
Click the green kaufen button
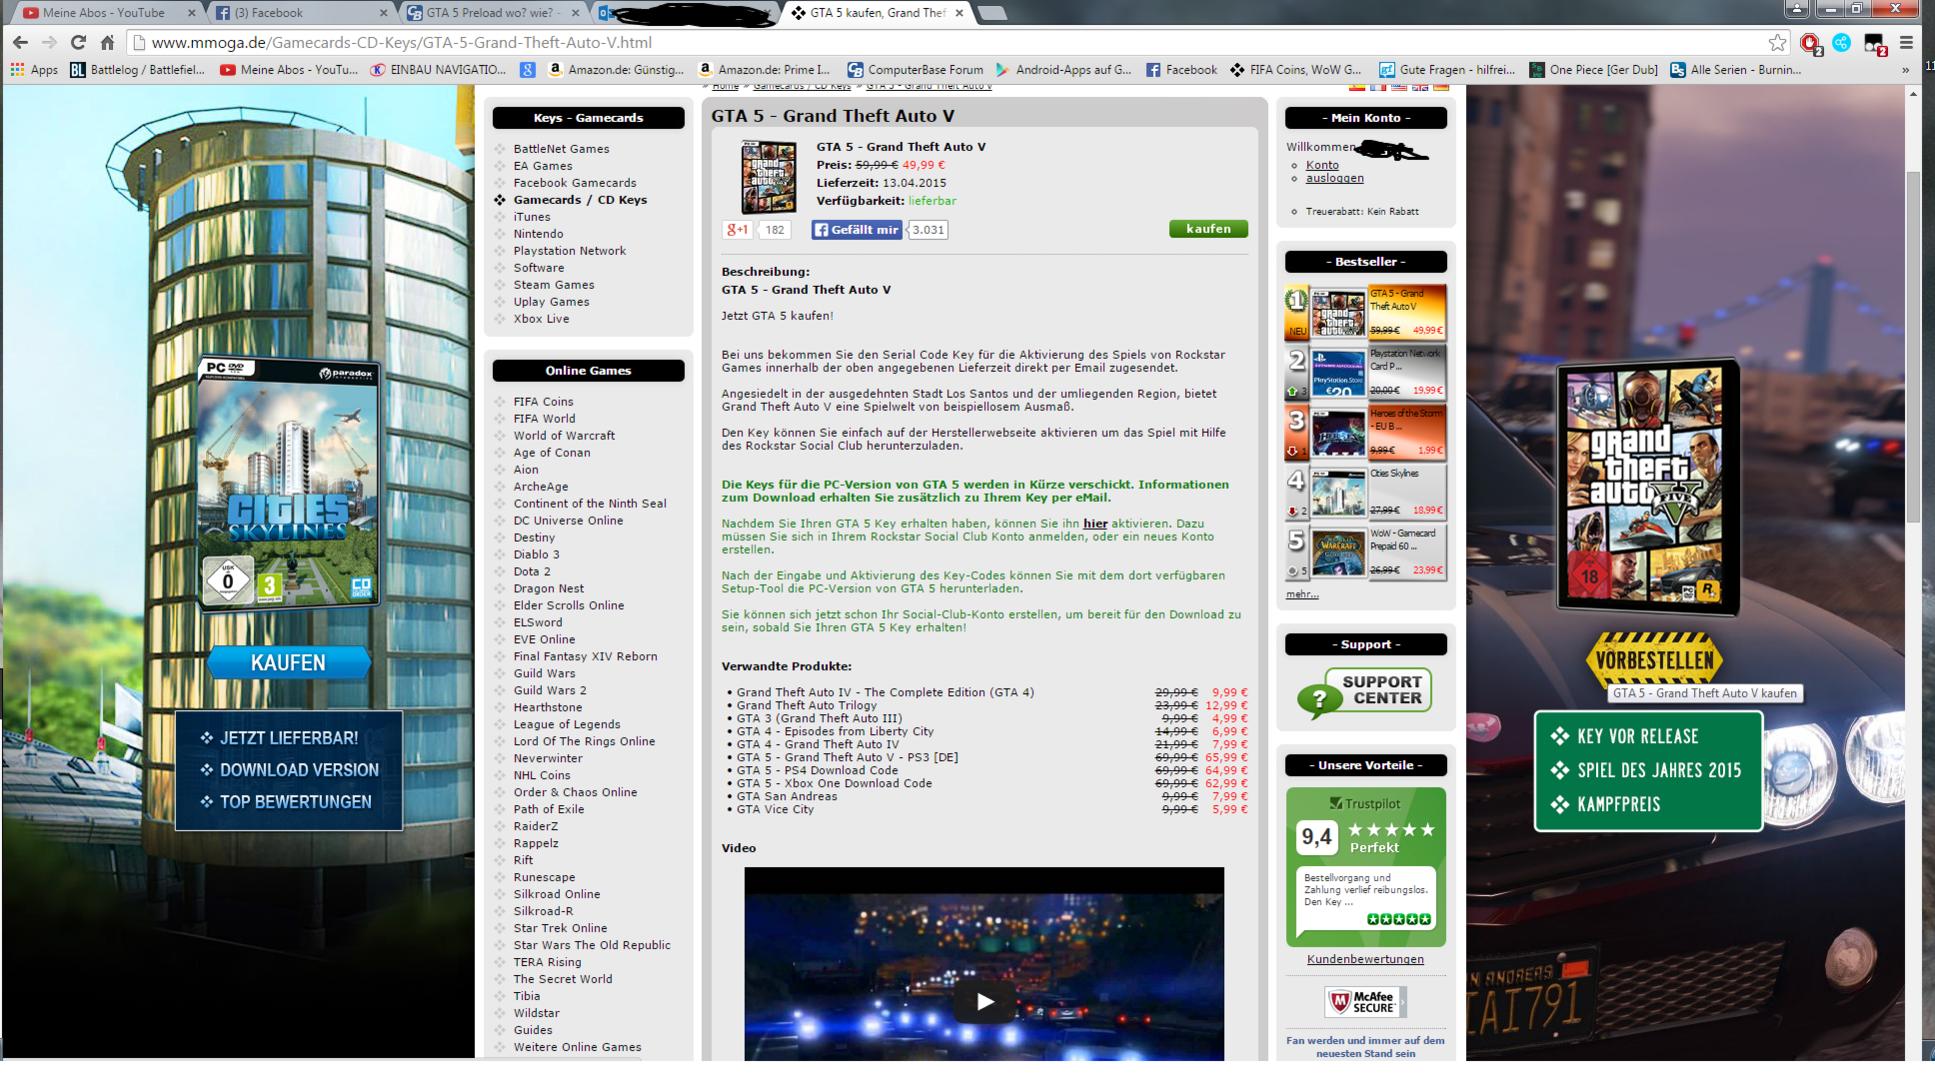point(1208,229)
